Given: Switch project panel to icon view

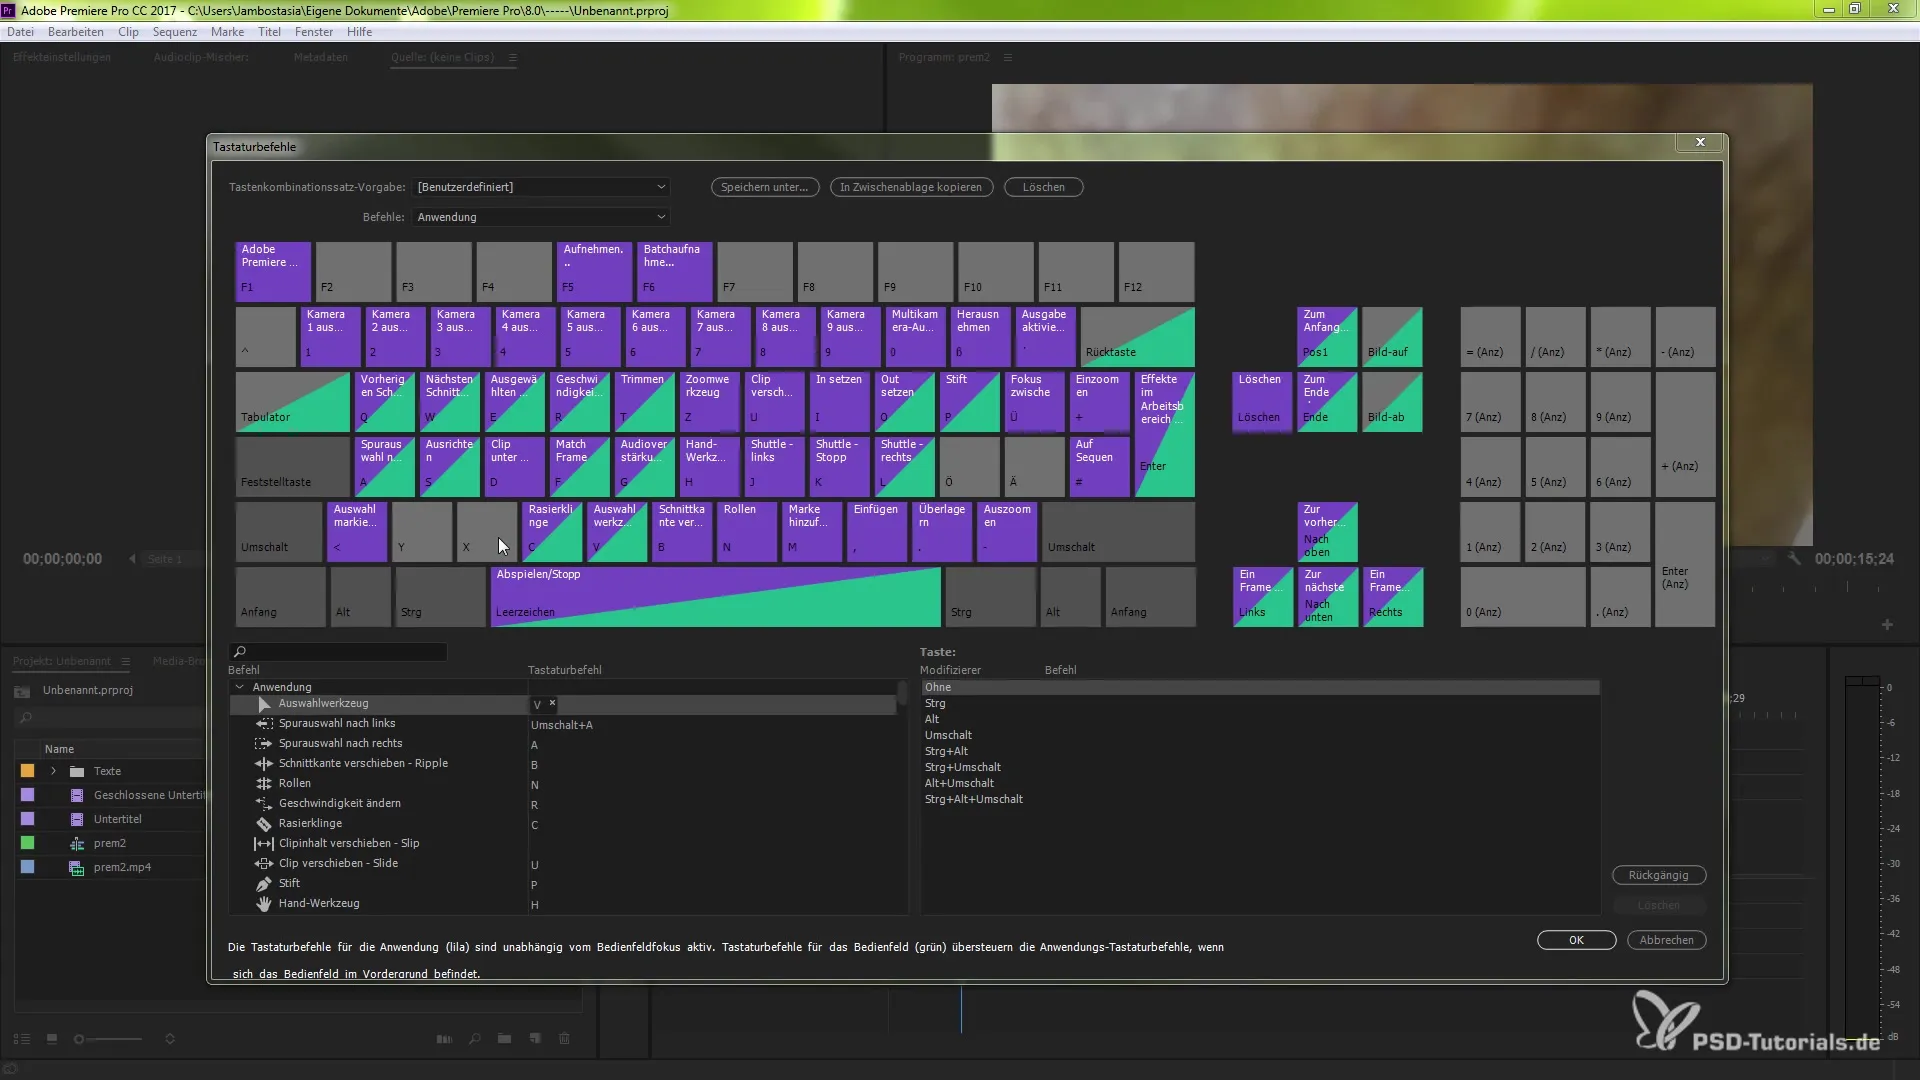Looking at the screenshot, I should (x=52, y=1039).
